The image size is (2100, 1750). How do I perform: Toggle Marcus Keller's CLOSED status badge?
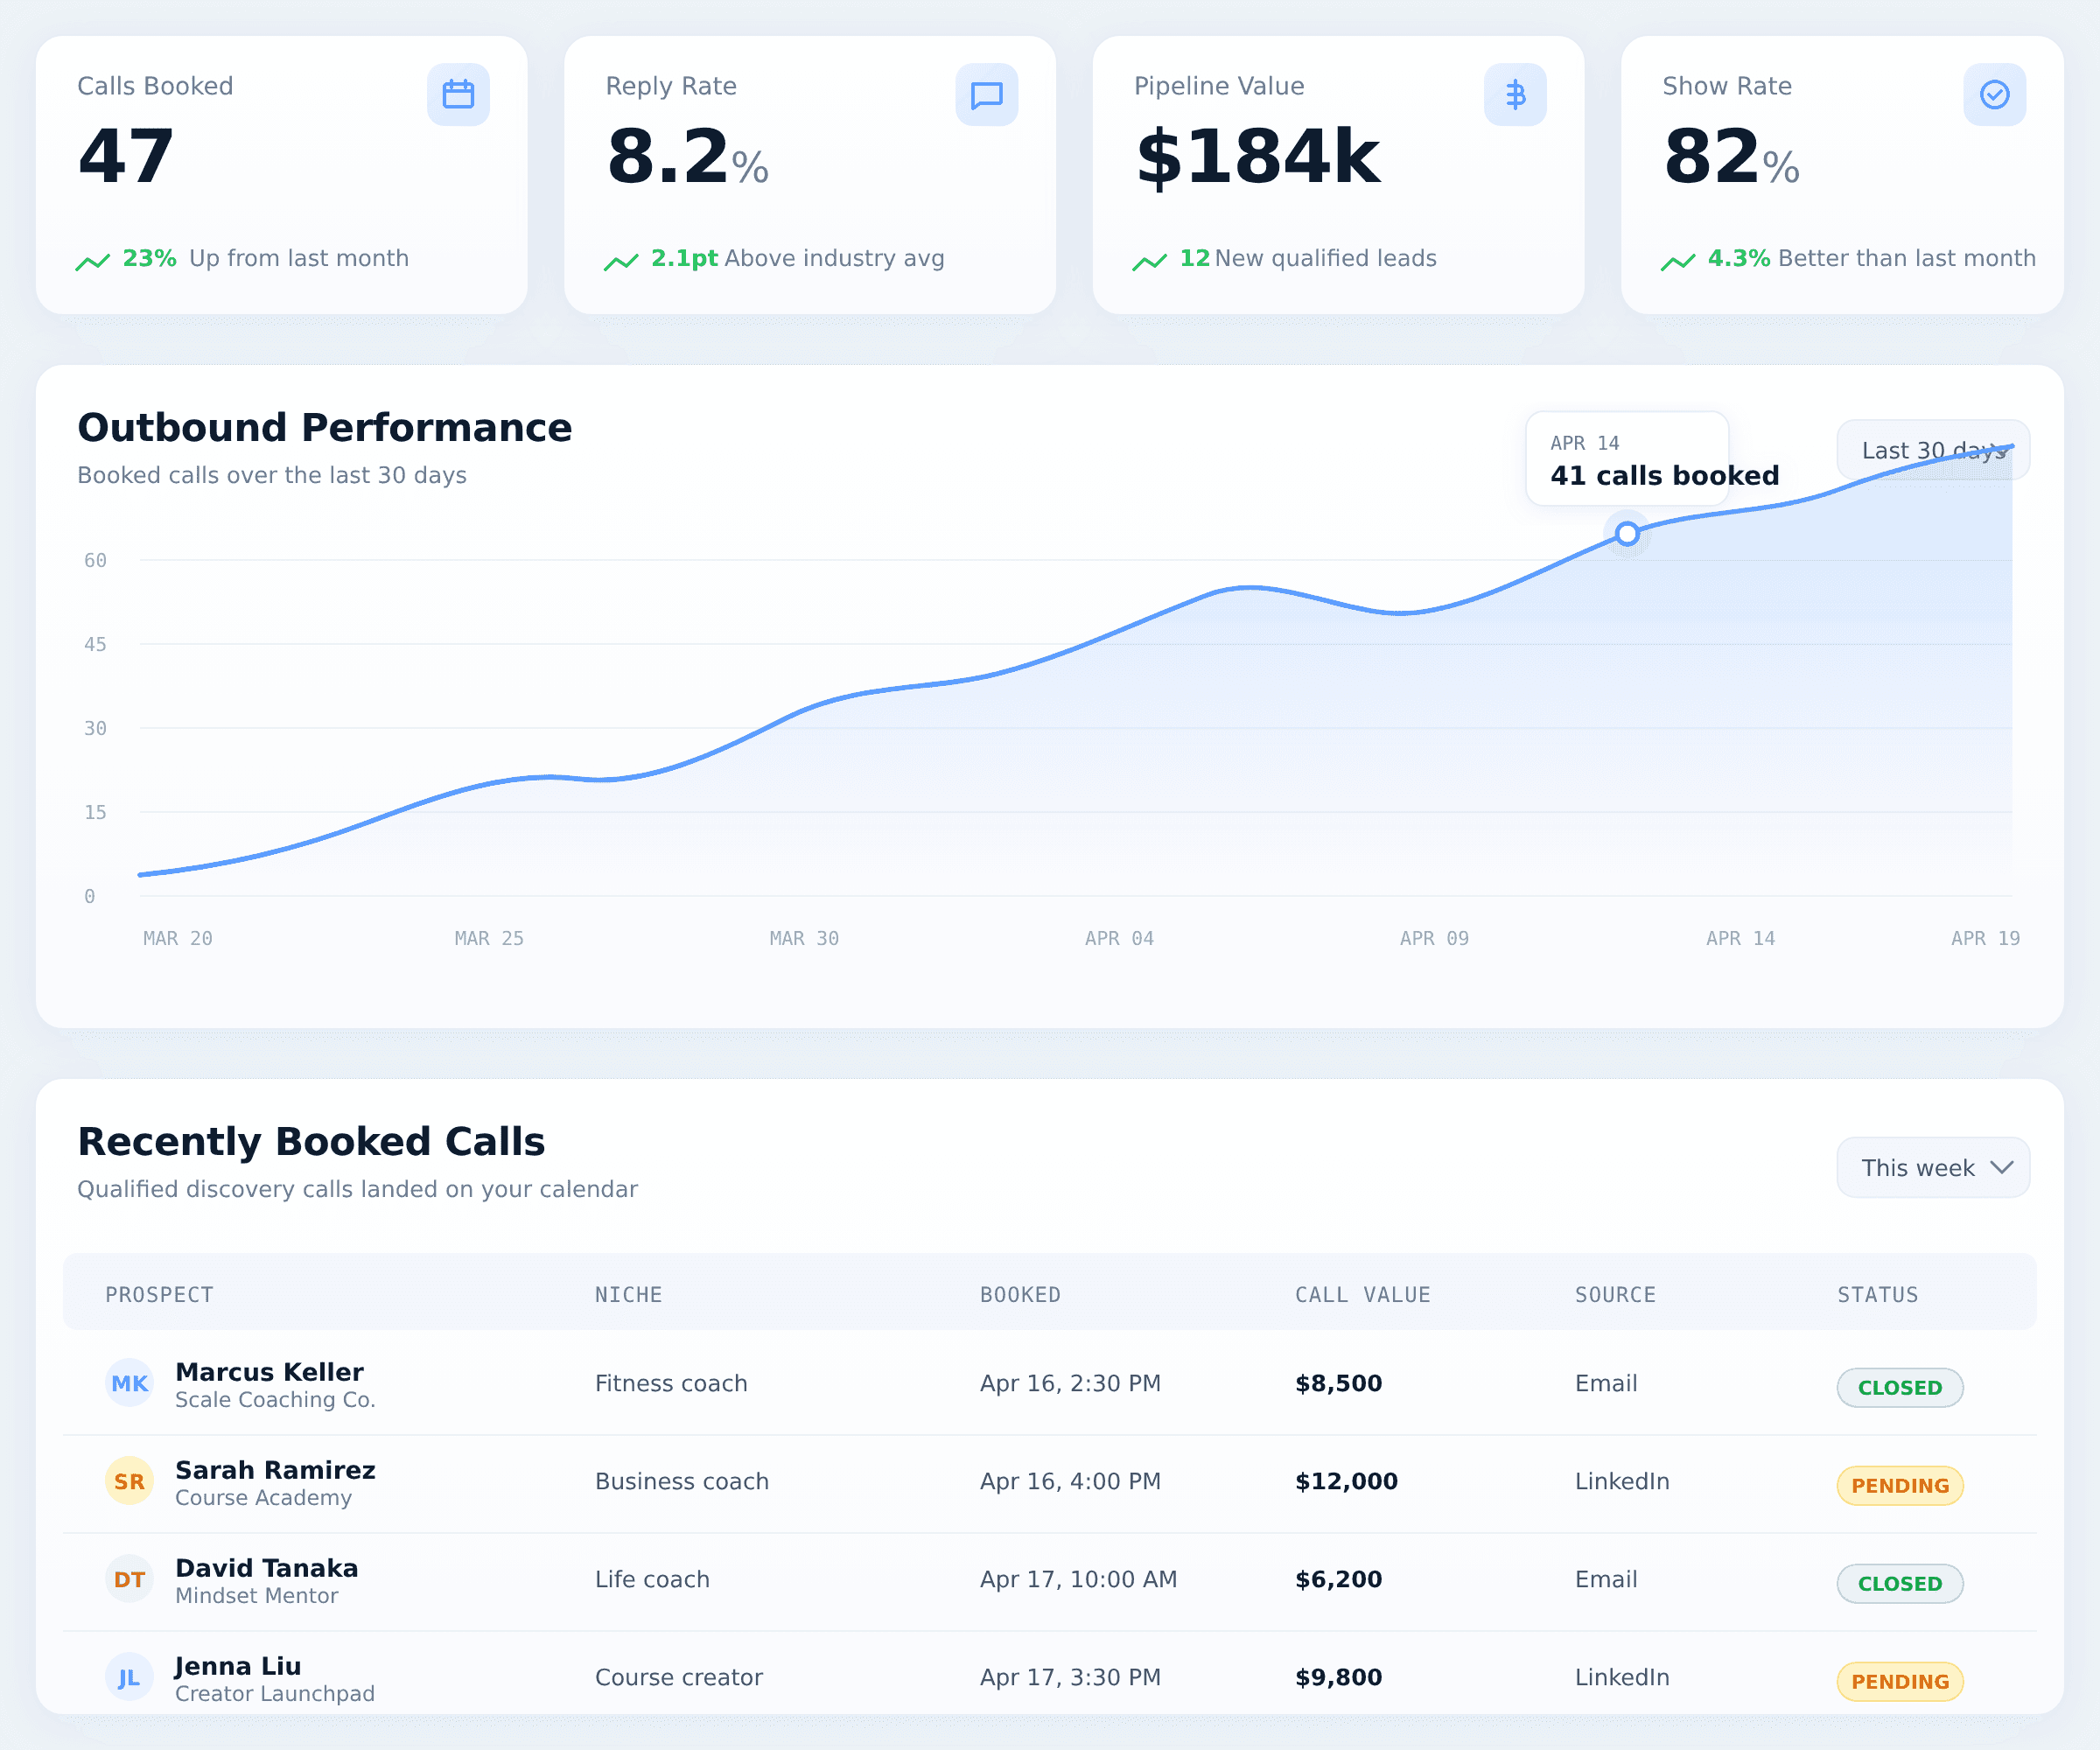(1899, 1387)
